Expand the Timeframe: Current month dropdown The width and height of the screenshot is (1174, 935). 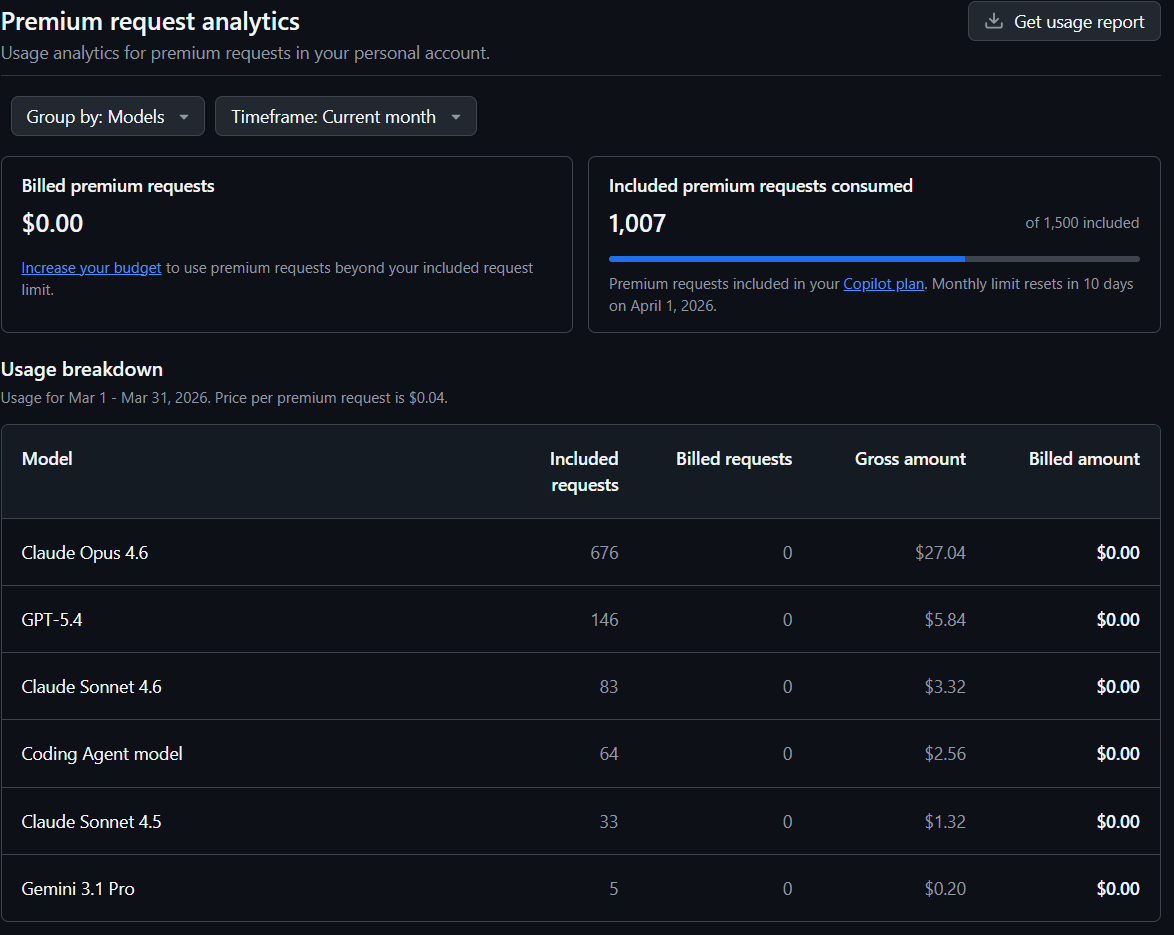pyautogui.click(x=345, y=116)
